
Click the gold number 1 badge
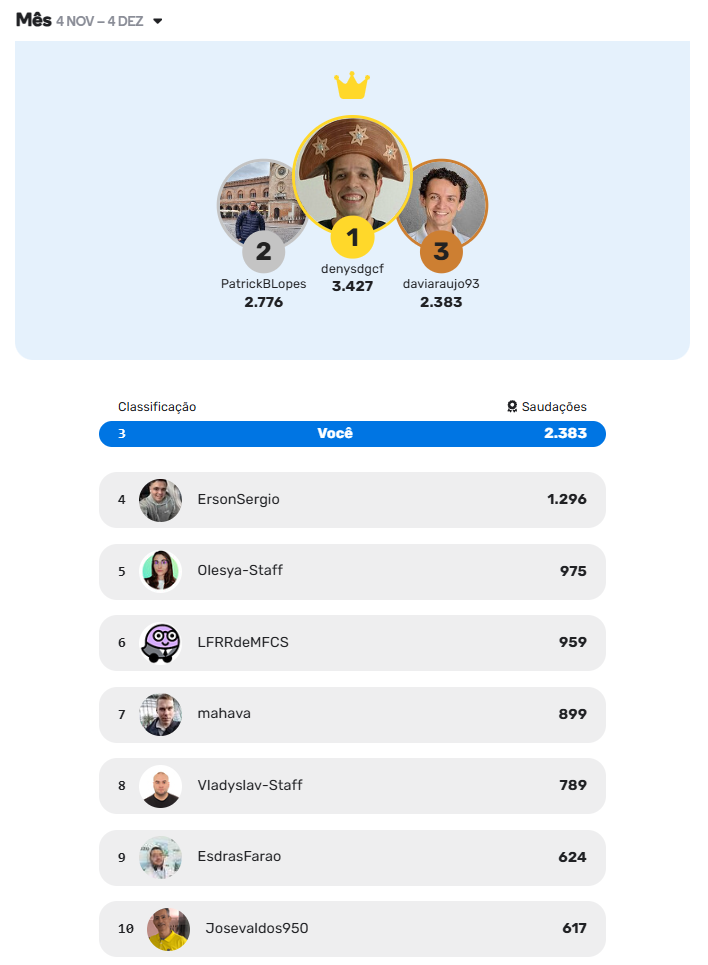352,238
